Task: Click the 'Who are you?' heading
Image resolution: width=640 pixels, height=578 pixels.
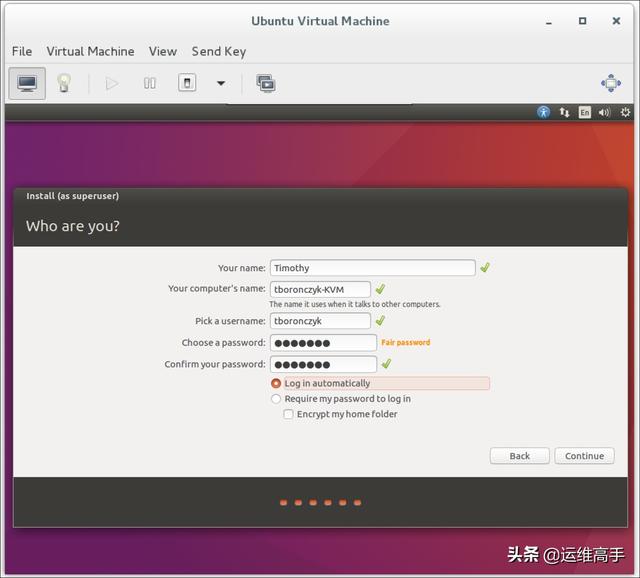Action: click(73, 226)
